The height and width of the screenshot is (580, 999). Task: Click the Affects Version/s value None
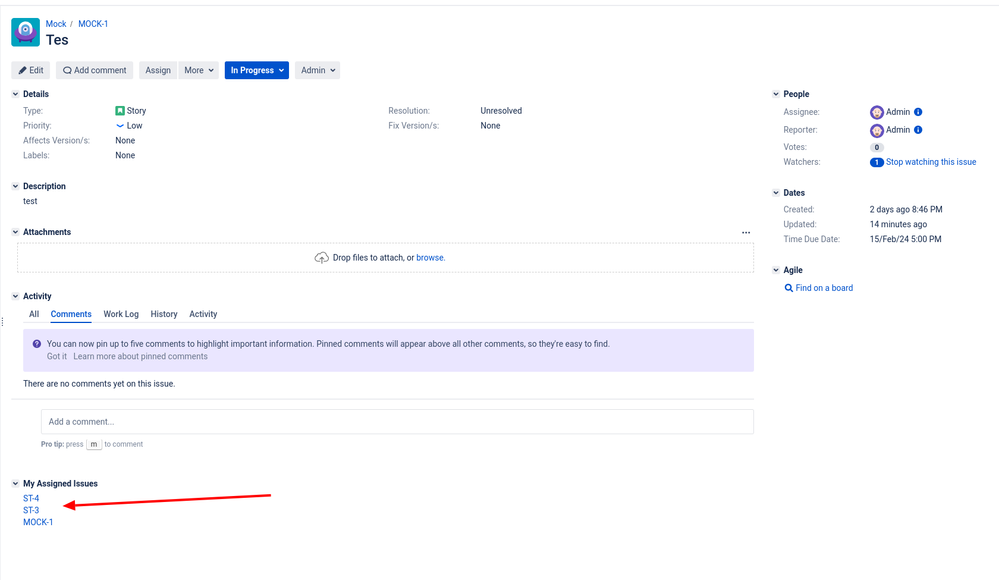pyautogui.click(x=125, y=141)
